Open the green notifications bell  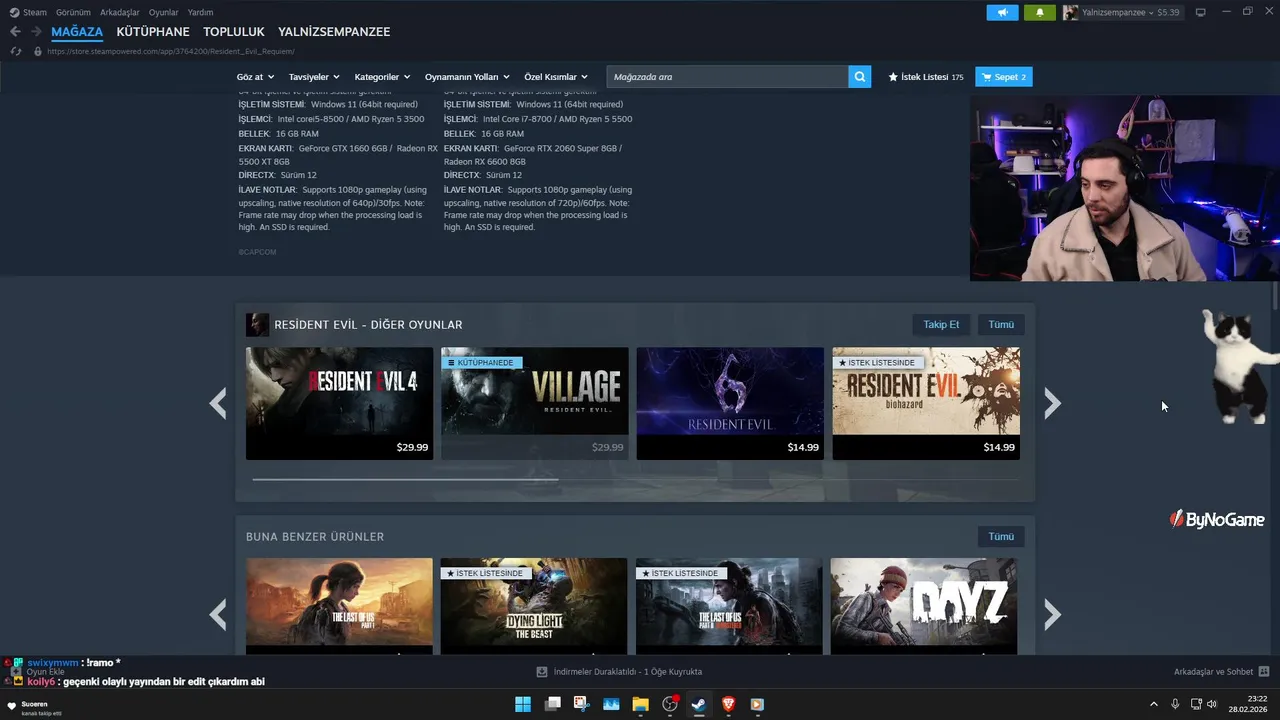(1040, 13)
